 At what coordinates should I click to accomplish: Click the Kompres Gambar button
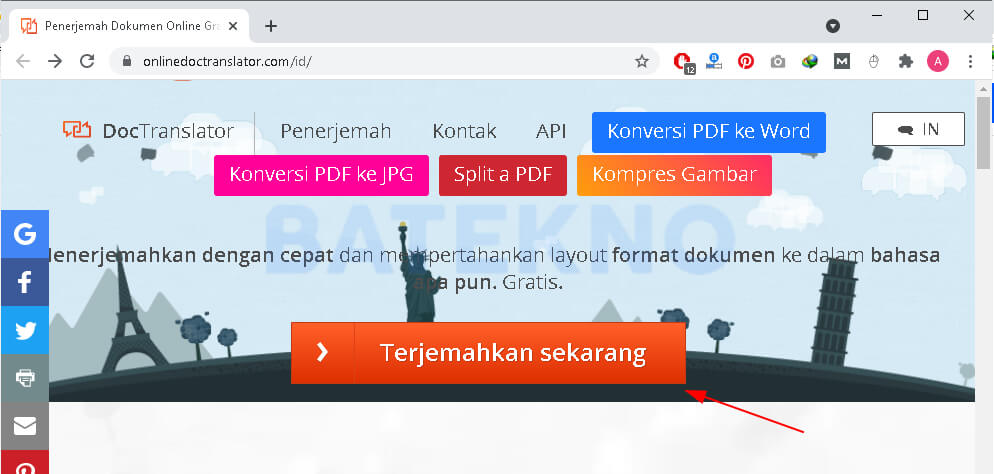pos(674,175)
